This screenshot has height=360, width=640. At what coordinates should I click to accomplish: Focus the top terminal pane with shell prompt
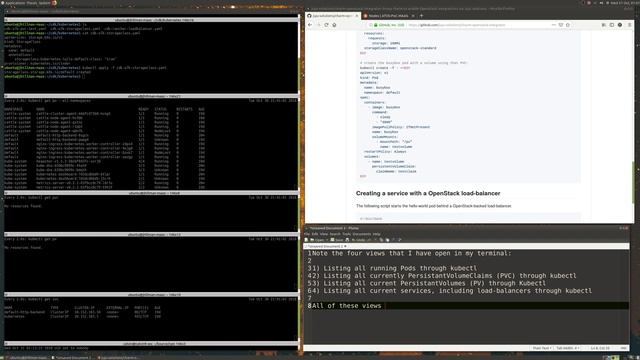point(151,57)
